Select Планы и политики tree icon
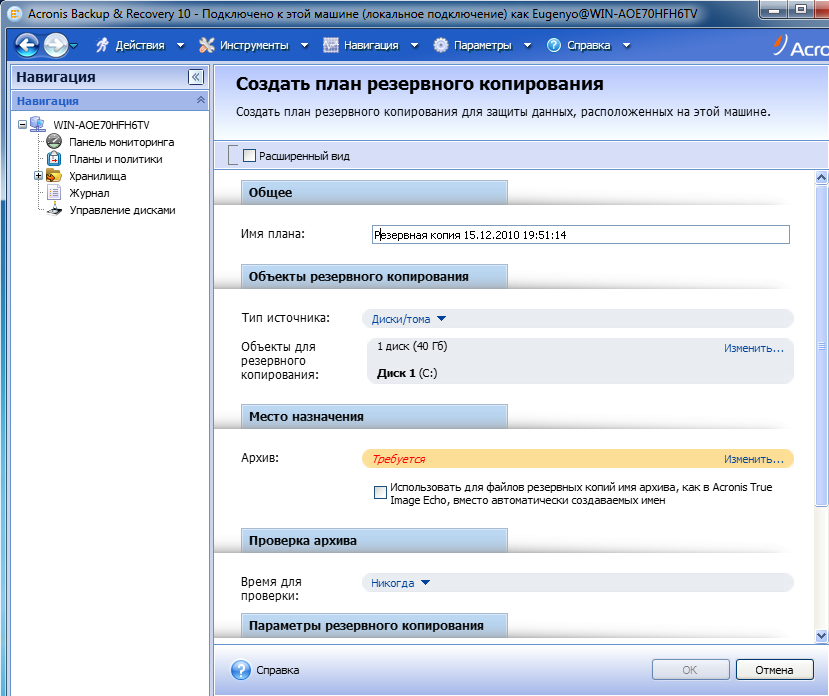The width and height of the screenshot is (829, 696). pyautogui.click(x=54, y=159)
